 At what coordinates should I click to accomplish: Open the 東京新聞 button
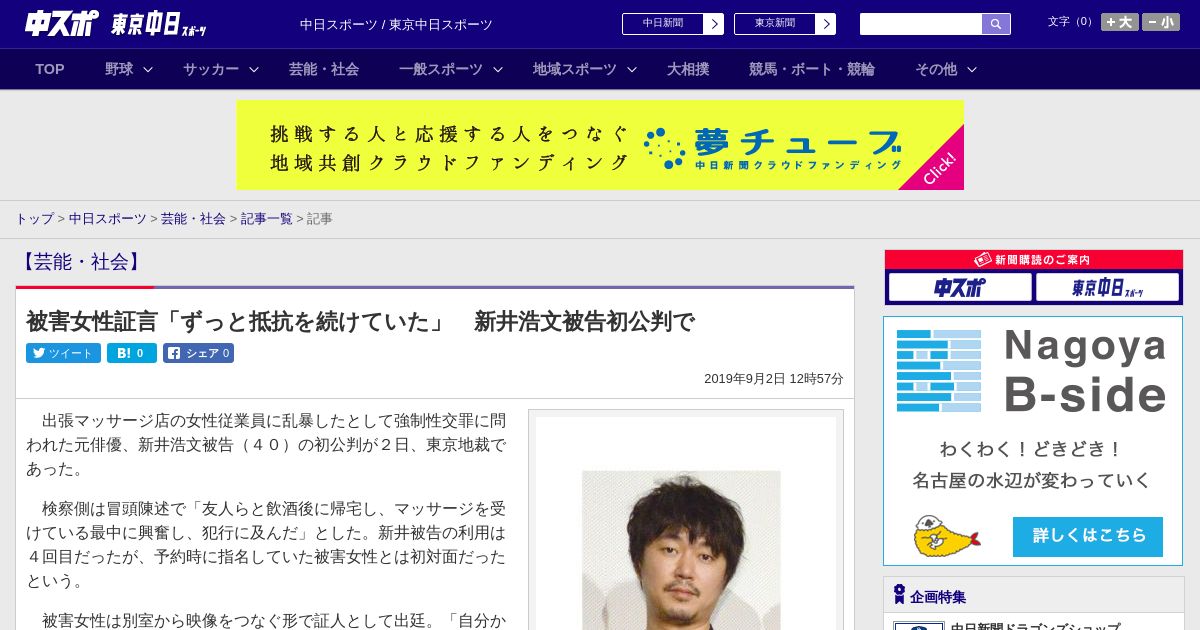[775, 24]
